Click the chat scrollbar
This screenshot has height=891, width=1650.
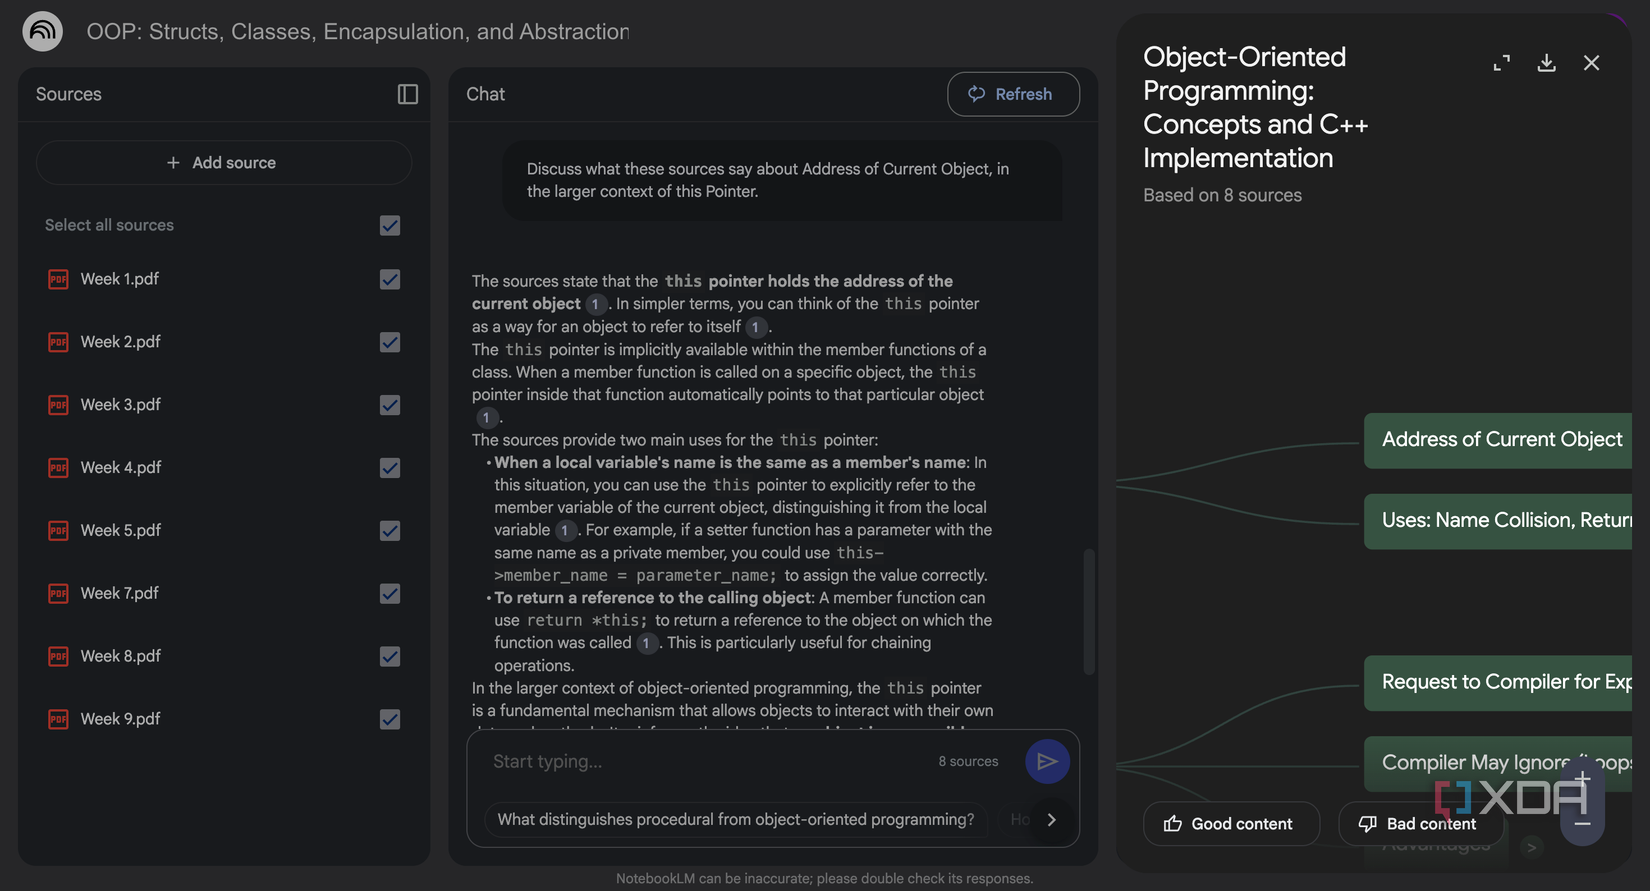point(1089,611)
